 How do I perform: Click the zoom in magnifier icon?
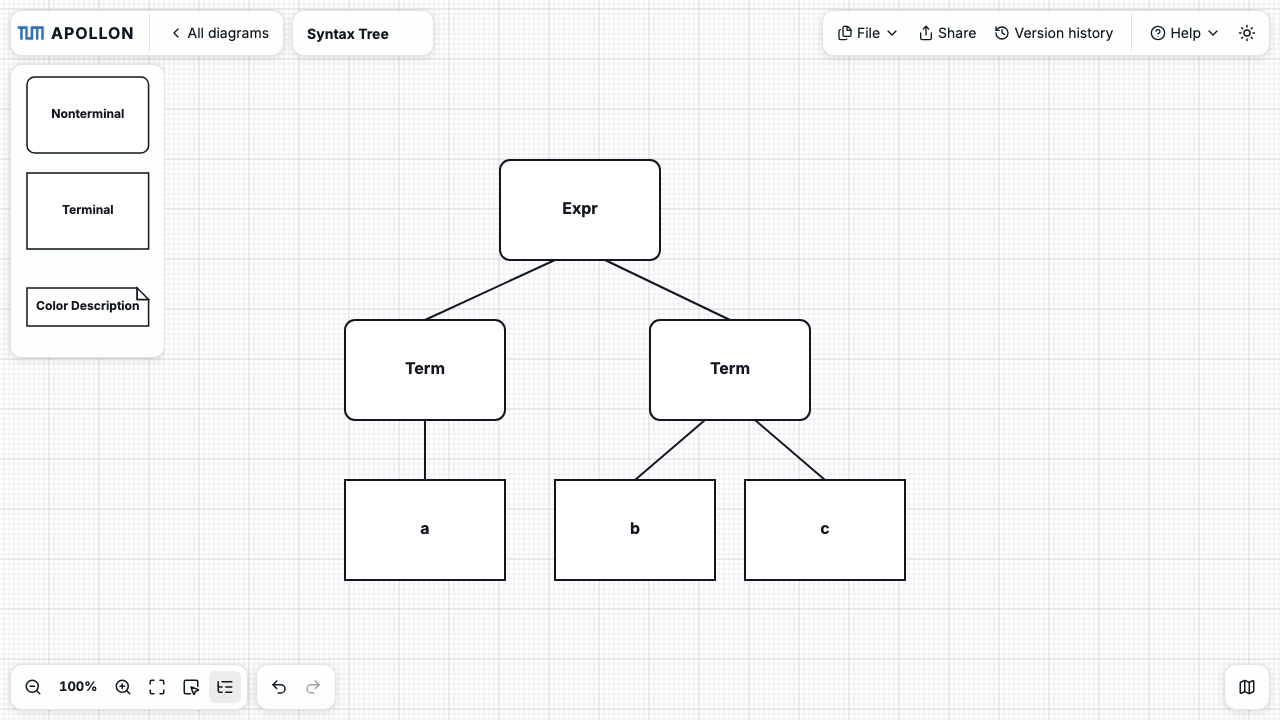coord(123,687)
